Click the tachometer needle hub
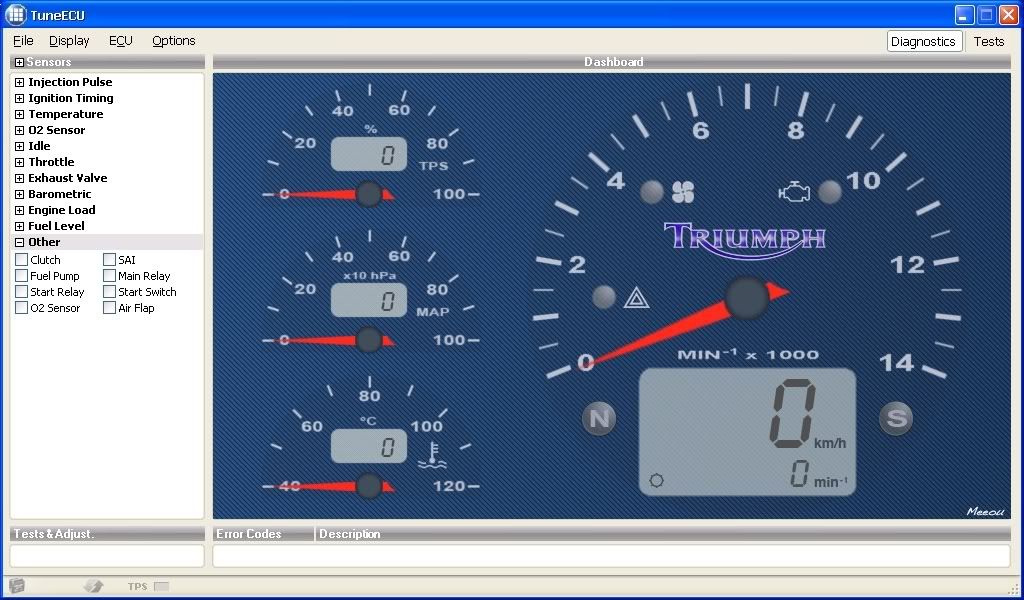Screen dimensions: 1024x600 pos(747,298)
